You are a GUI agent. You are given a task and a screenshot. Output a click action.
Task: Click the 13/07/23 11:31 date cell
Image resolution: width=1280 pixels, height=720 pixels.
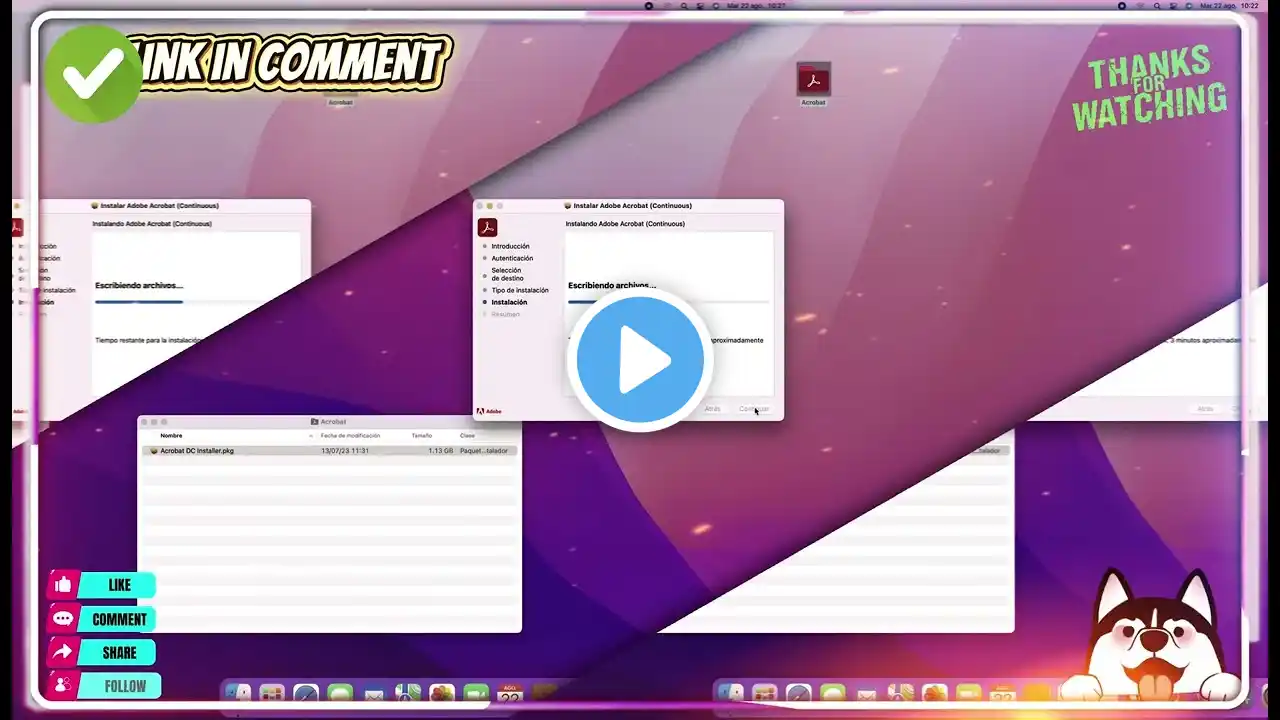pyautogui.click(x=345, y=451)
